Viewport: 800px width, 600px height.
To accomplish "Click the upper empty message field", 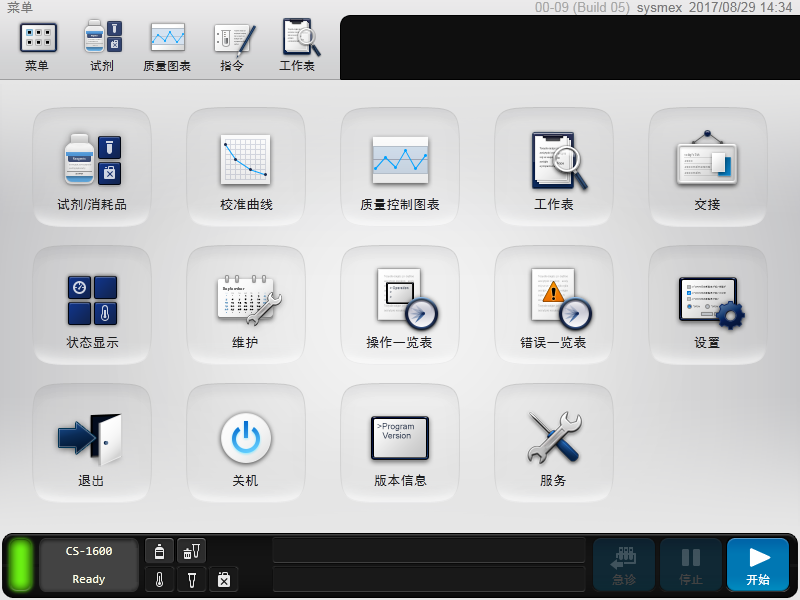I will [x=429, y=551].
